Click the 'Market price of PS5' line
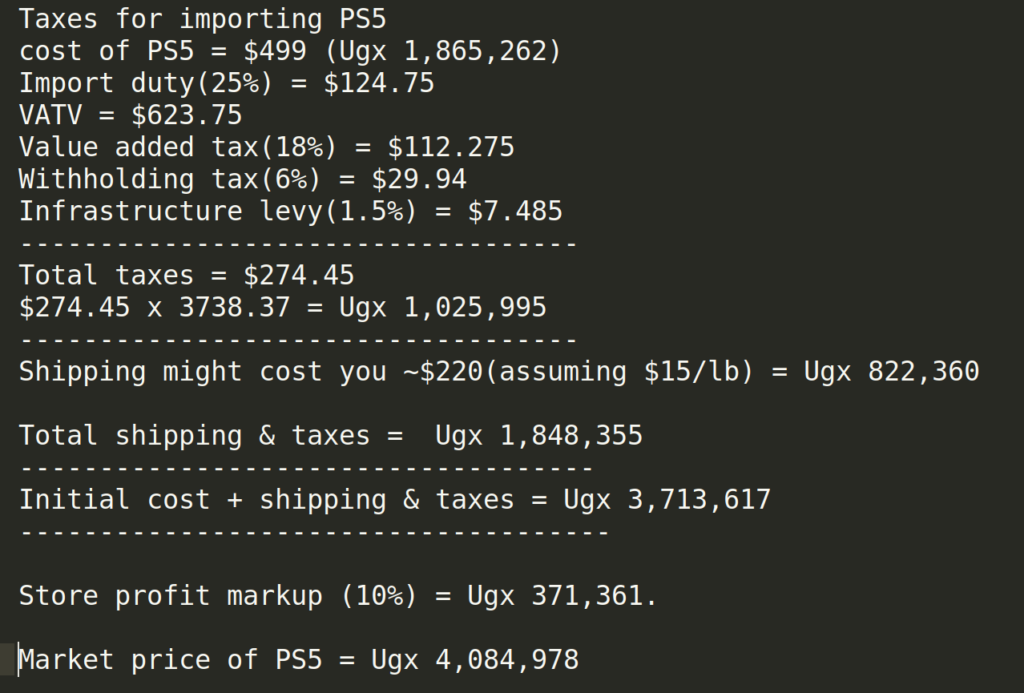 coord(298,660)
